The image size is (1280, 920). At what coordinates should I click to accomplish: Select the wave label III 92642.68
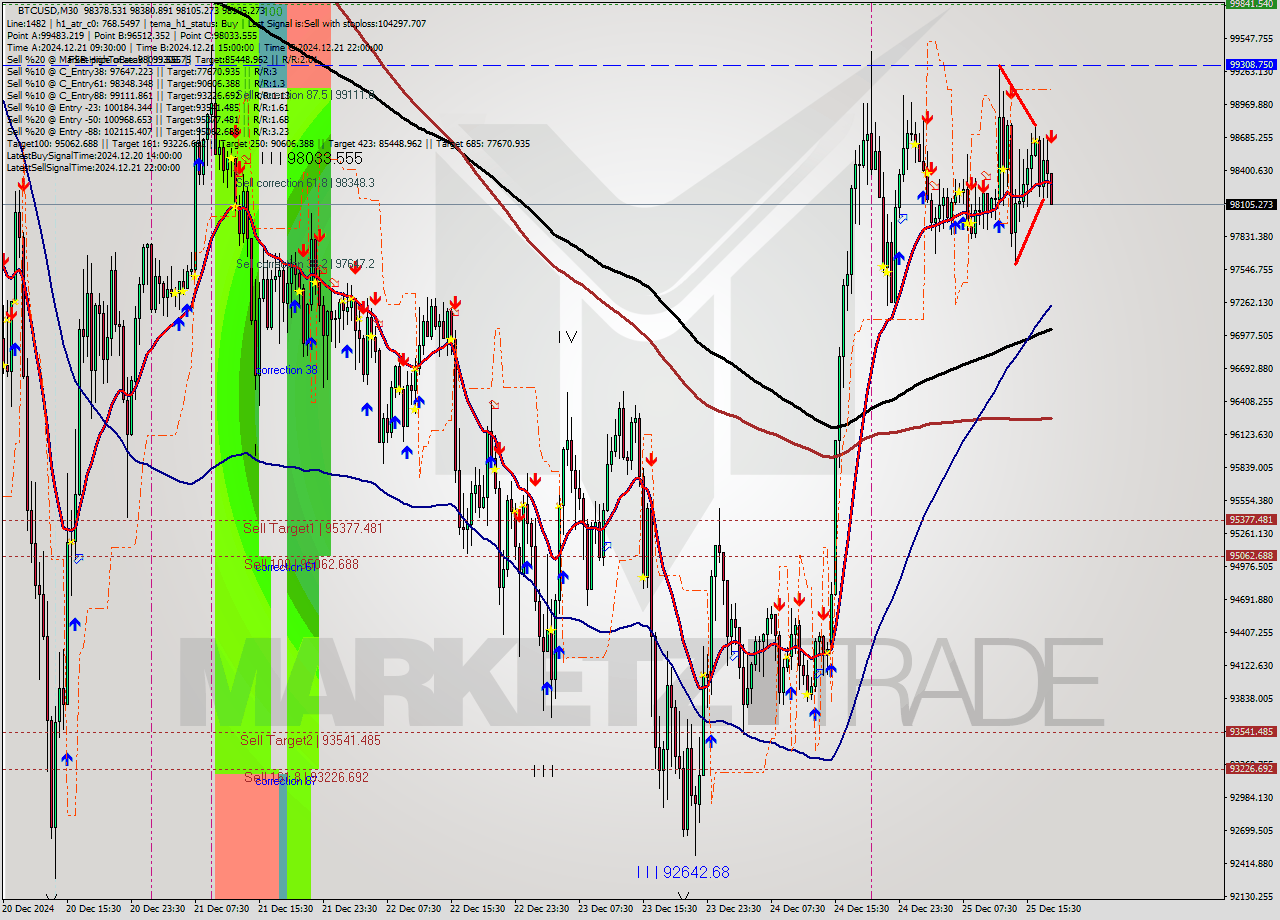(683, 872)
